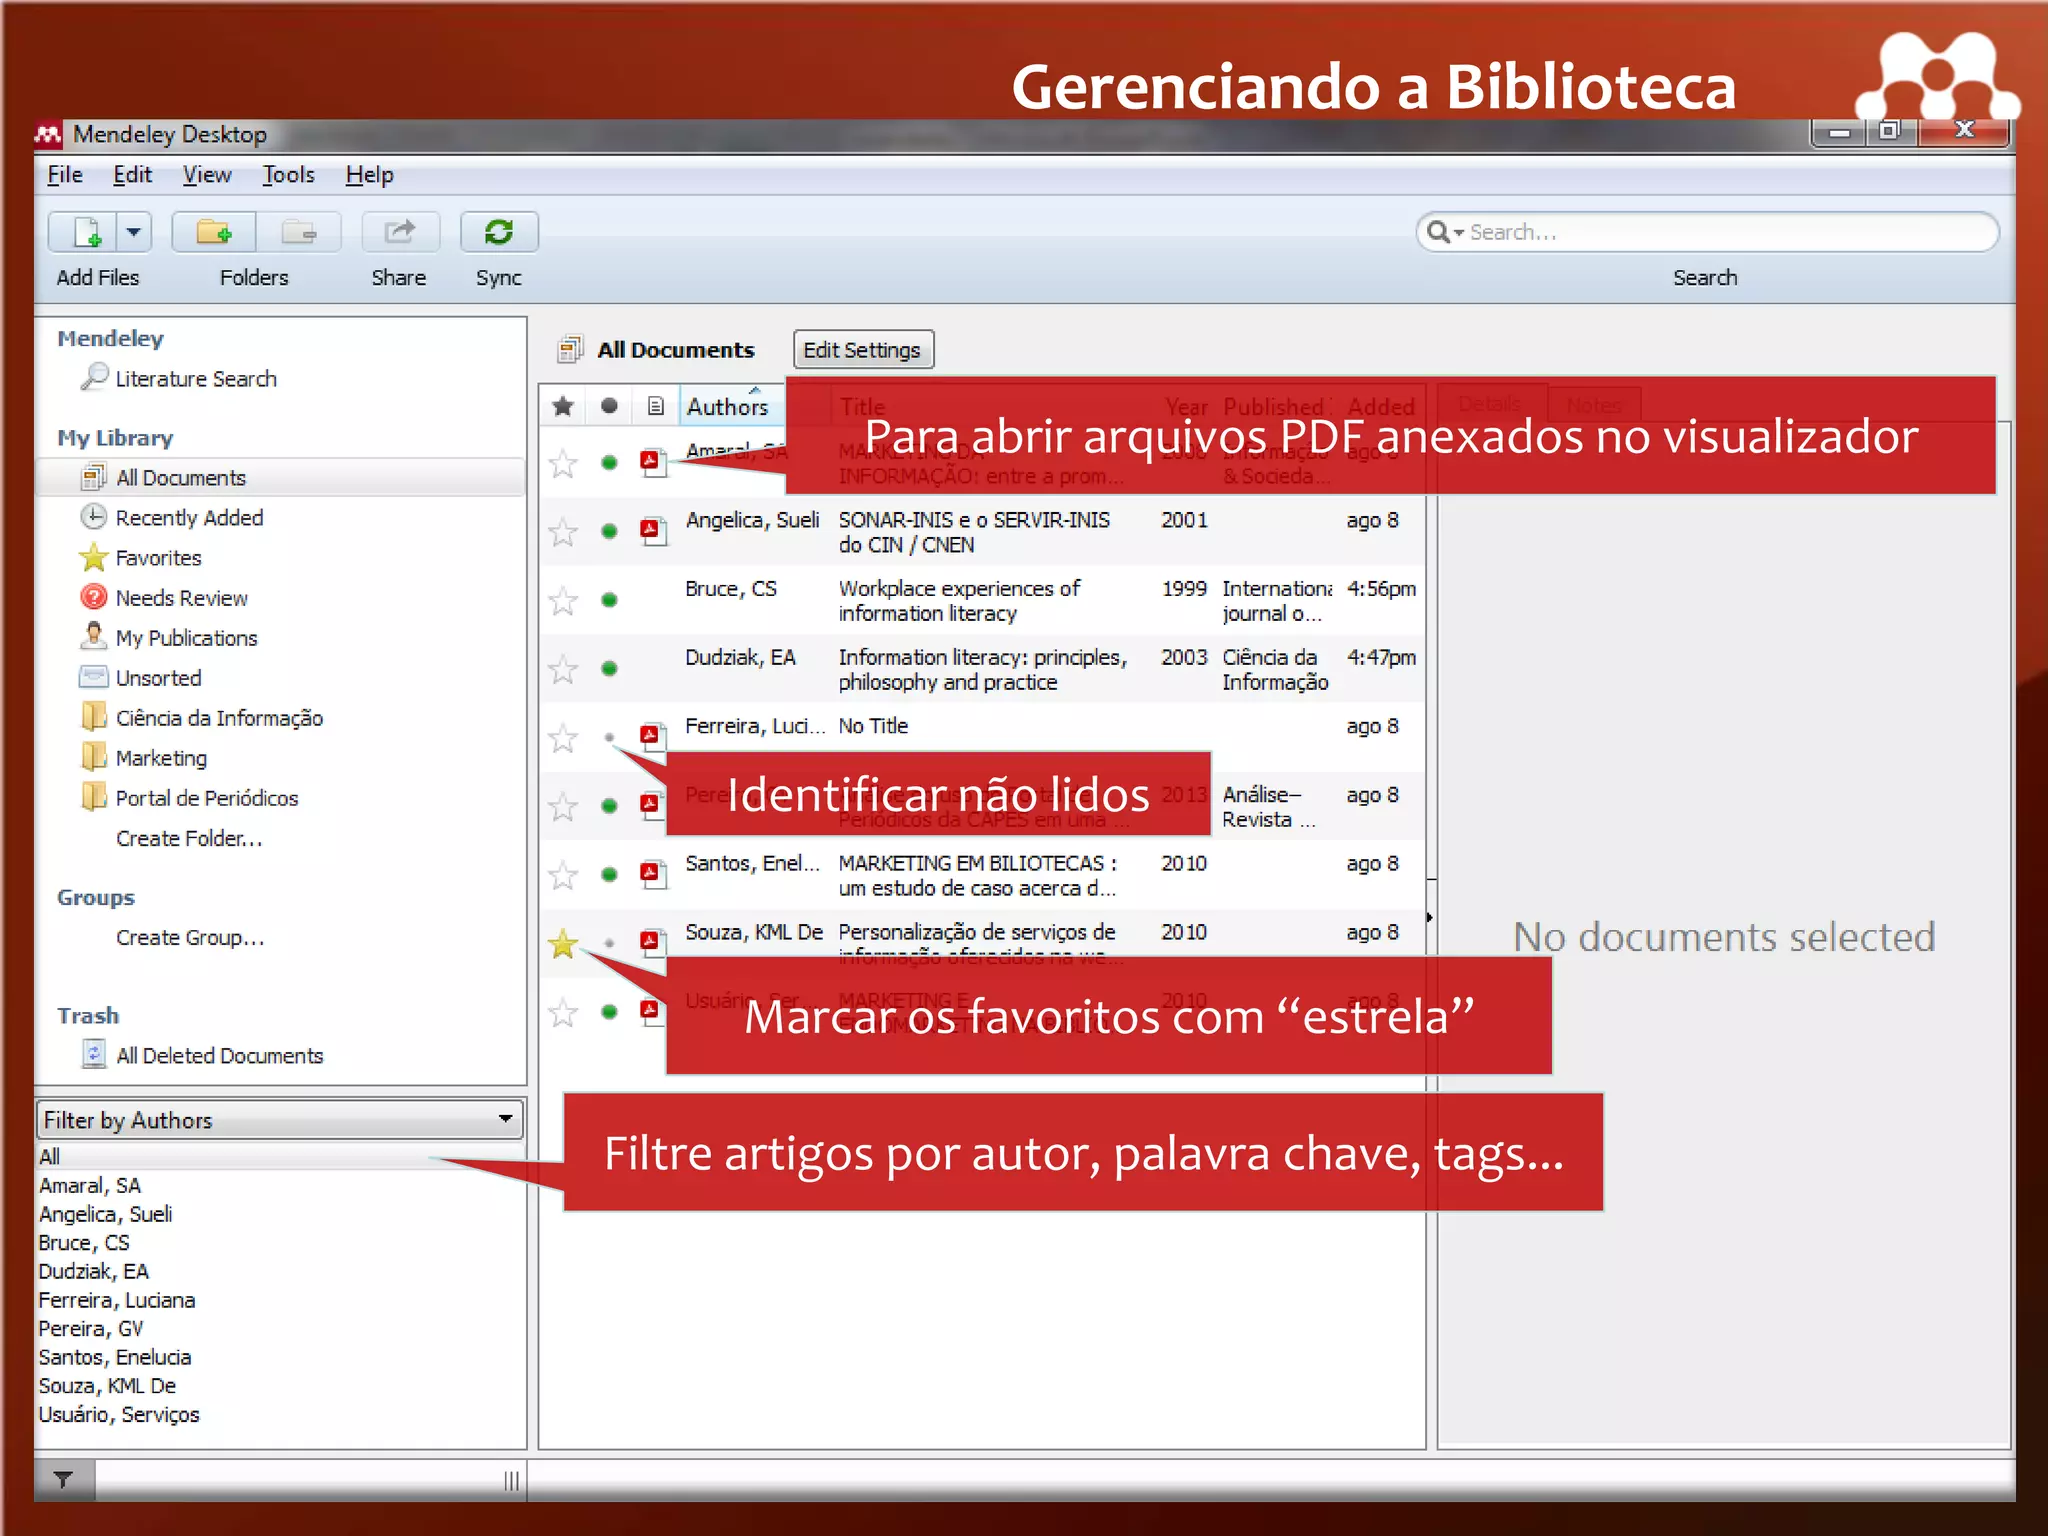Image resolution: width=2048 pixels, height=1536 pixels.
Task: Open the Help menu
Action: coord(369,175)
